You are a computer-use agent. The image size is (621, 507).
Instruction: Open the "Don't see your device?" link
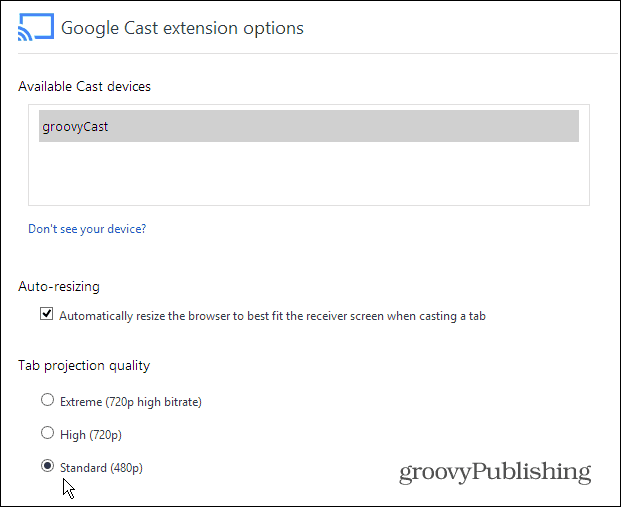[87, 229]
